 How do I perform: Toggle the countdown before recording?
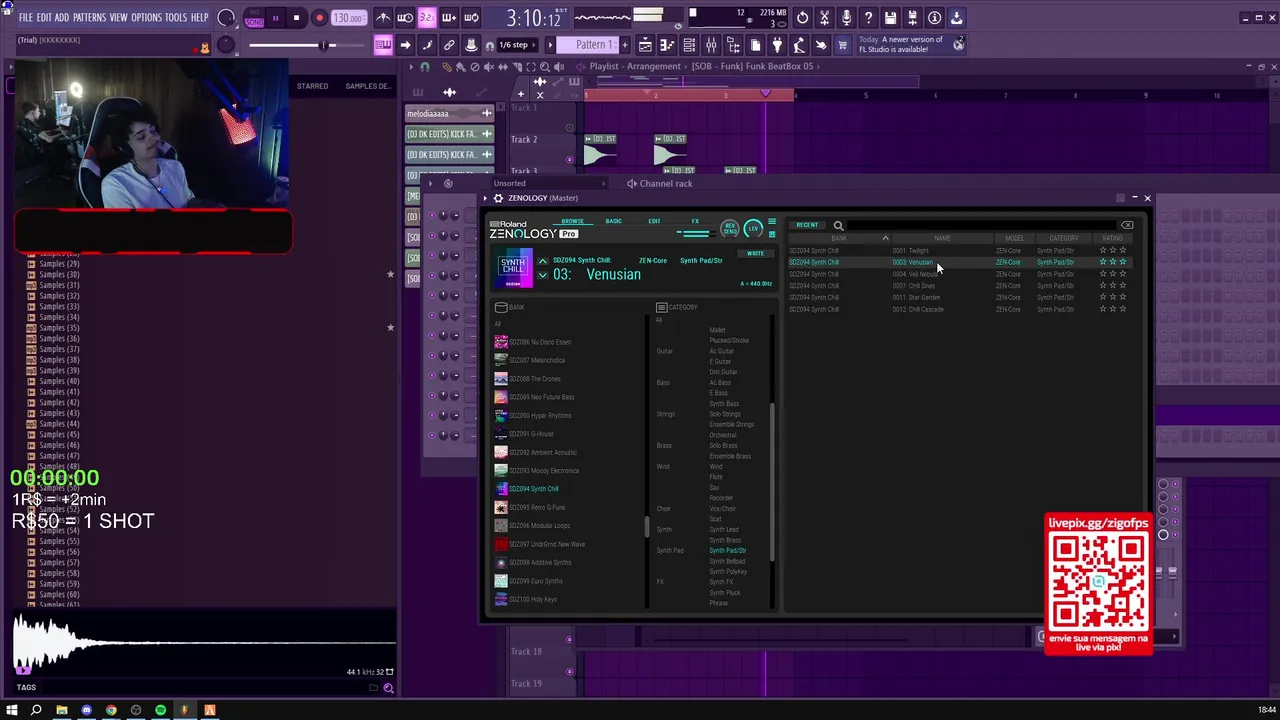[427, 18]
